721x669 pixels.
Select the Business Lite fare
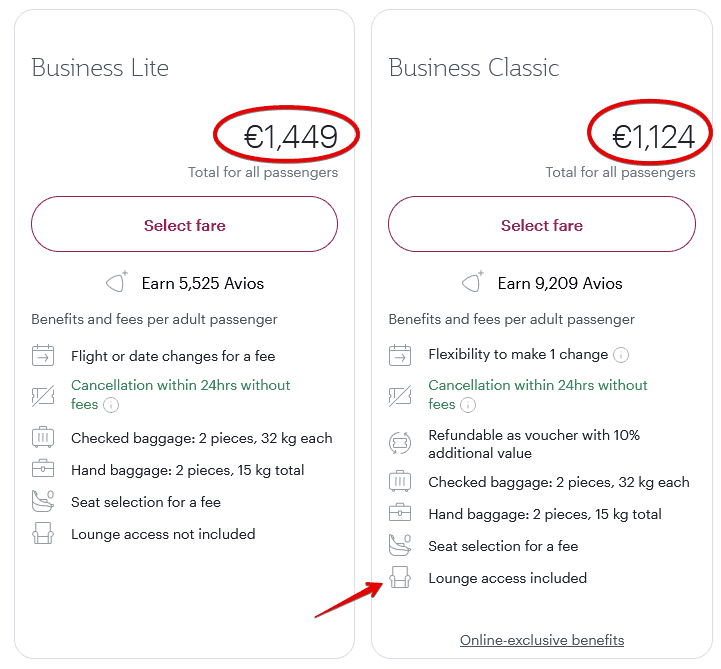184,225
